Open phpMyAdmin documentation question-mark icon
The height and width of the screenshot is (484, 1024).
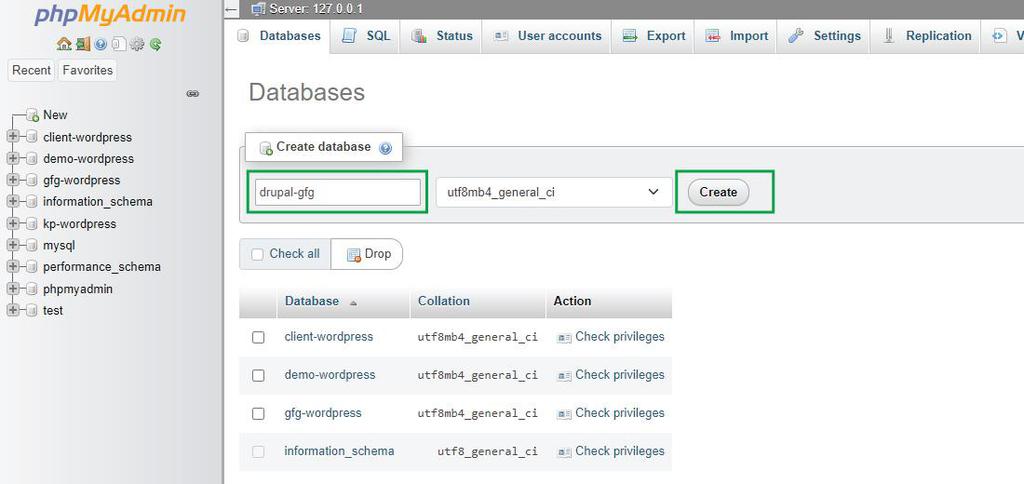pos(101,44)
